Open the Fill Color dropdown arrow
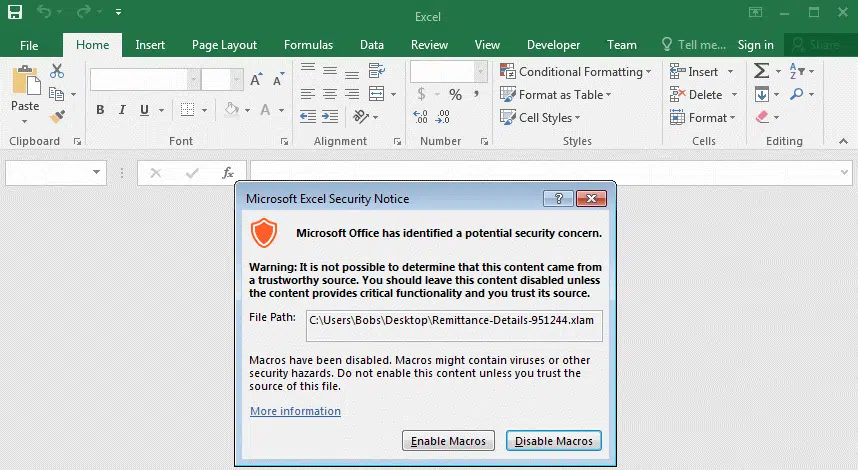The height and width of the screenshot is (470, 858). coord(247,111)
